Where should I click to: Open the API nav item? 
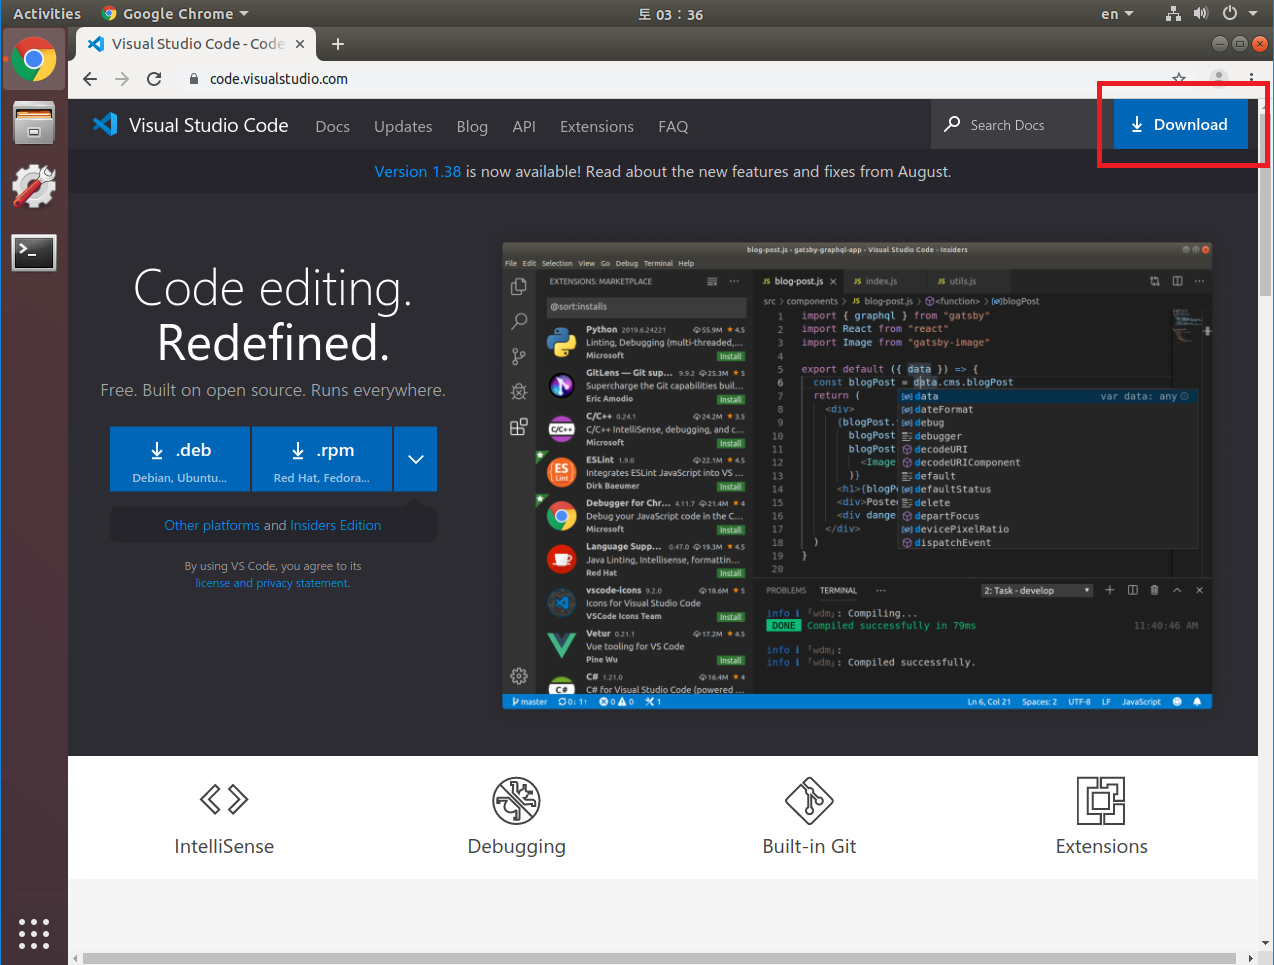[524, 126]
